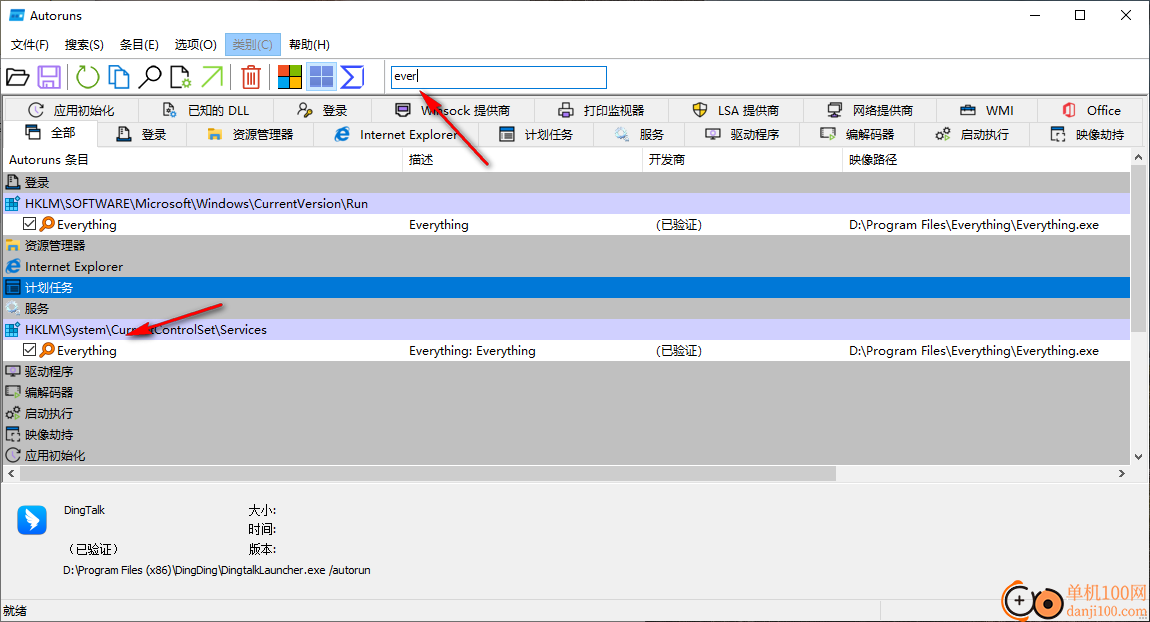The width and height of the screenshot is (1150, 622).
Task: Select HKLM Run registry key row
Action: pos(566,203)
